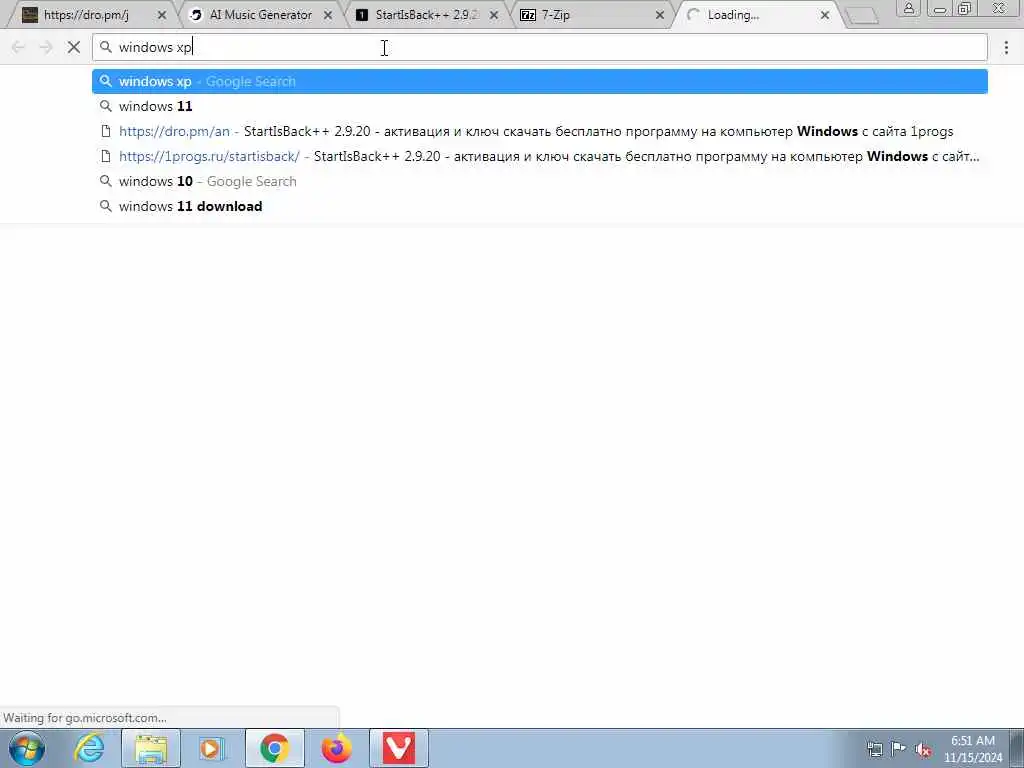Open Action Center flag icon in tray
The height and width of the screenshot is (768, 1024).
[899, 749]
